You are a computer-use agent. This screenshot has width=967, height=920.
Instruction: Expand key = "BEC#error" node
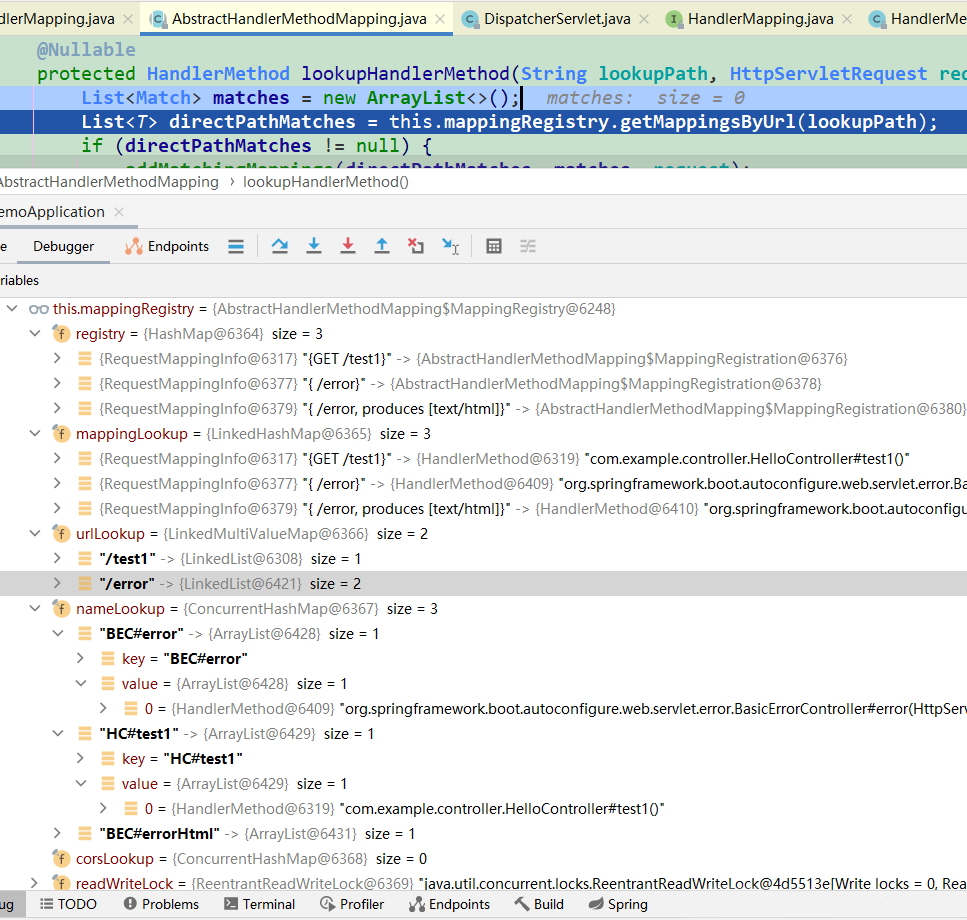click(80, 659)
